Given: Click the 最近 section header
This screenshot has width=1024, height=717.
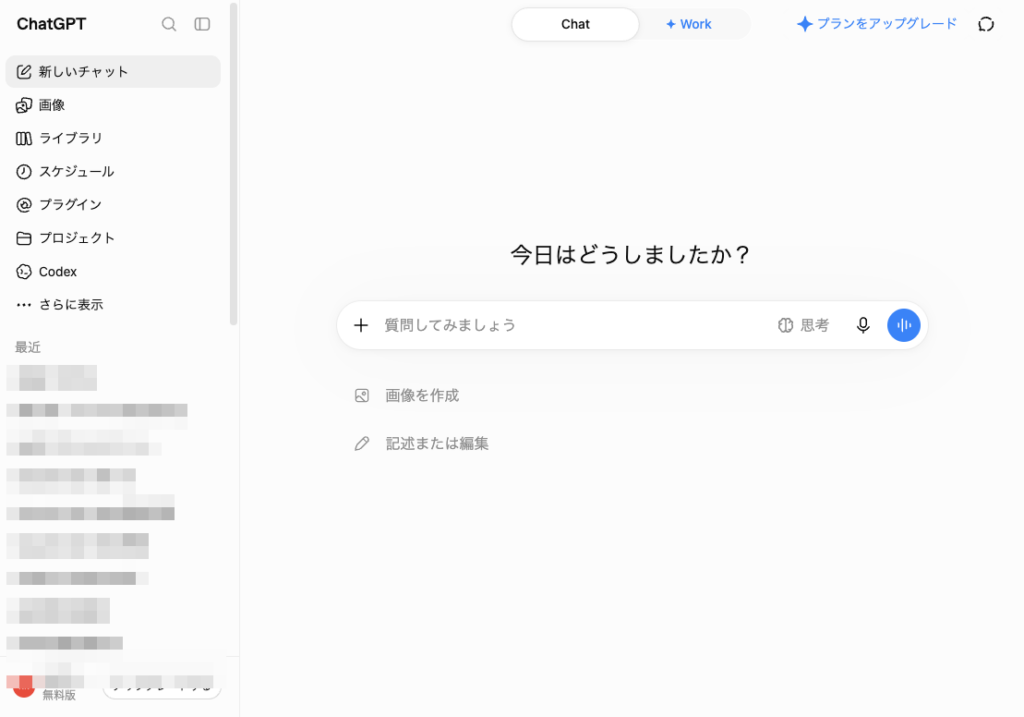Looking at the screenshot, I should pyautogui.click(x=28, y=347).
